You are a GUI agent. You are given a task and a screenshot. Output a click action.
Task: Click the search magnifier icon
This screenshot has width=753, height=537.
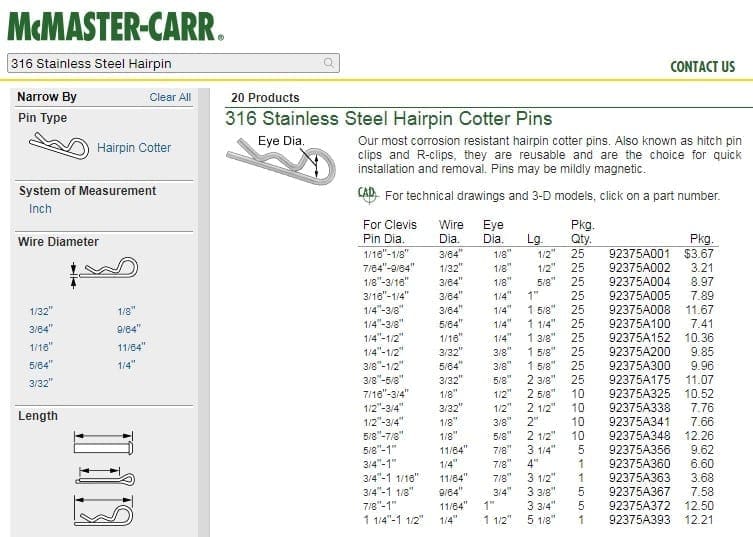tap(328, 63)
